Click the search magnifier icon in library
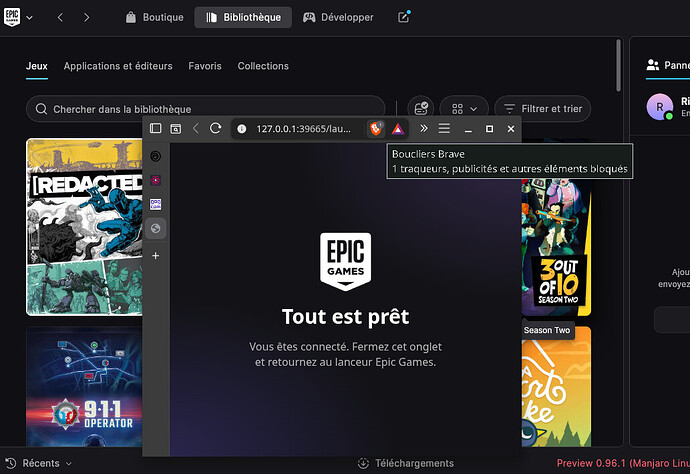 41,109
